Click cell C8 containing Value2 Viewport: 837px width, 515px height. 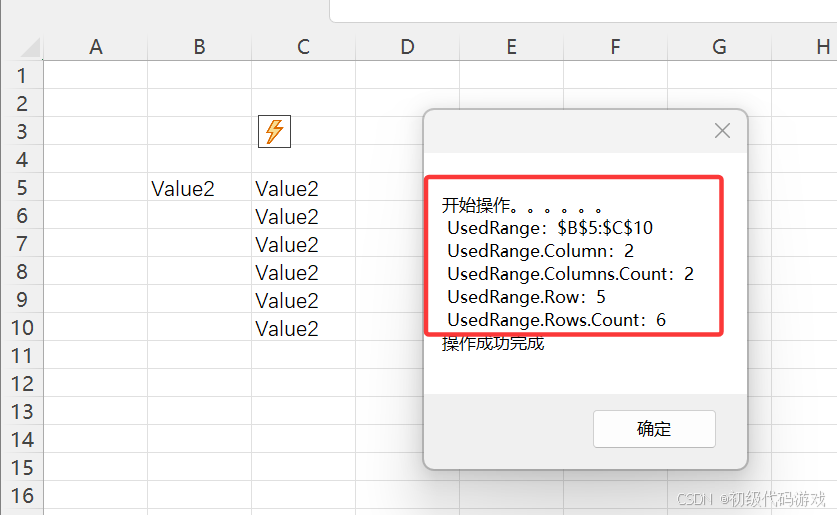[303, 271]
